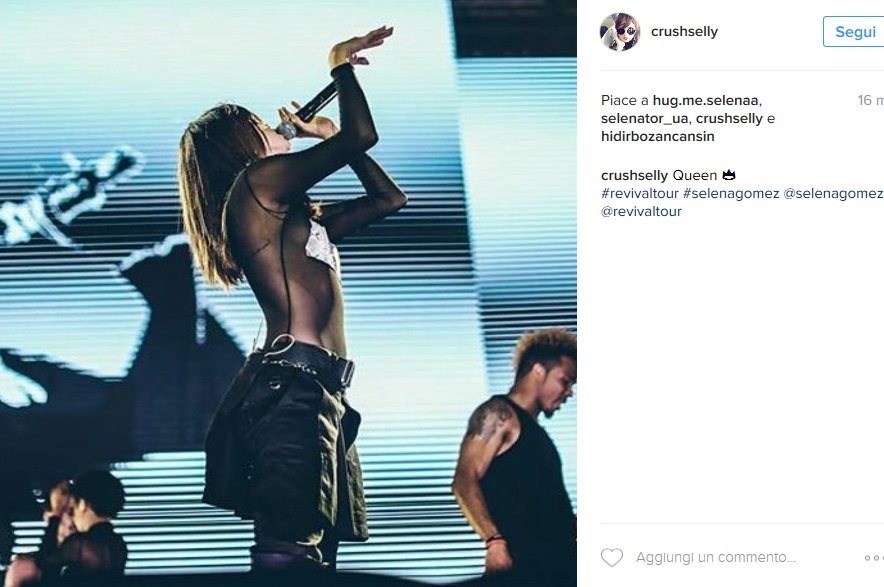Open crushselly's round profile avatar
Image resolution: width=884 pixels, height=587 pixels.
tap(620, 32)
